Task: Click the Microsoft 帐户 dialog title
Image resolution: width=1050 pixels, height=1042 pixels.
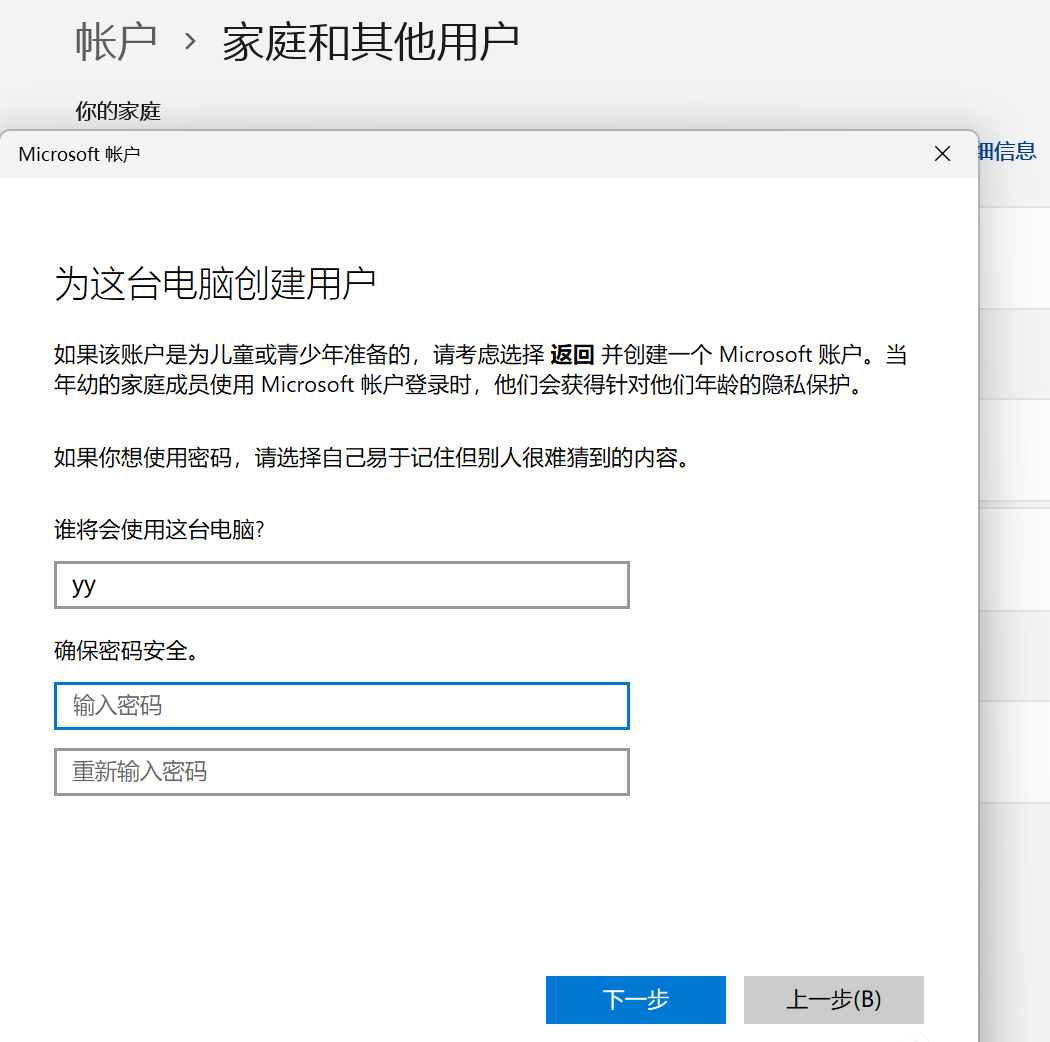Action: (79, 154)
